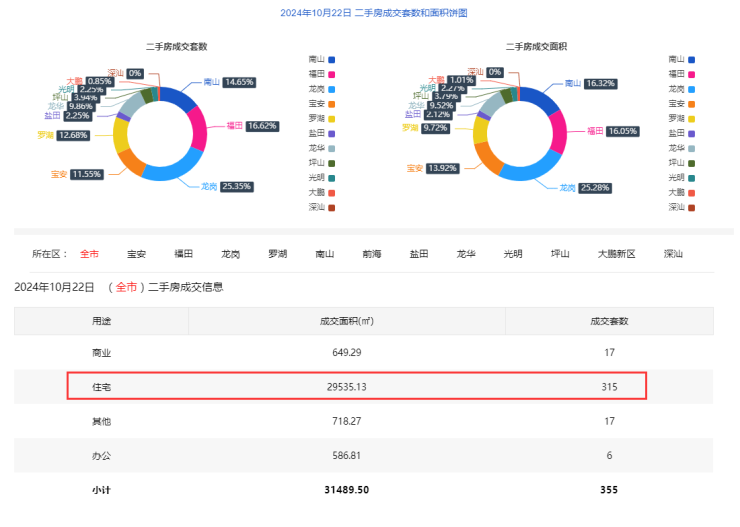This screenshot has width=740, height=527.
Task: Choose the 罗湖 district filter
Action: click(278, 254)
